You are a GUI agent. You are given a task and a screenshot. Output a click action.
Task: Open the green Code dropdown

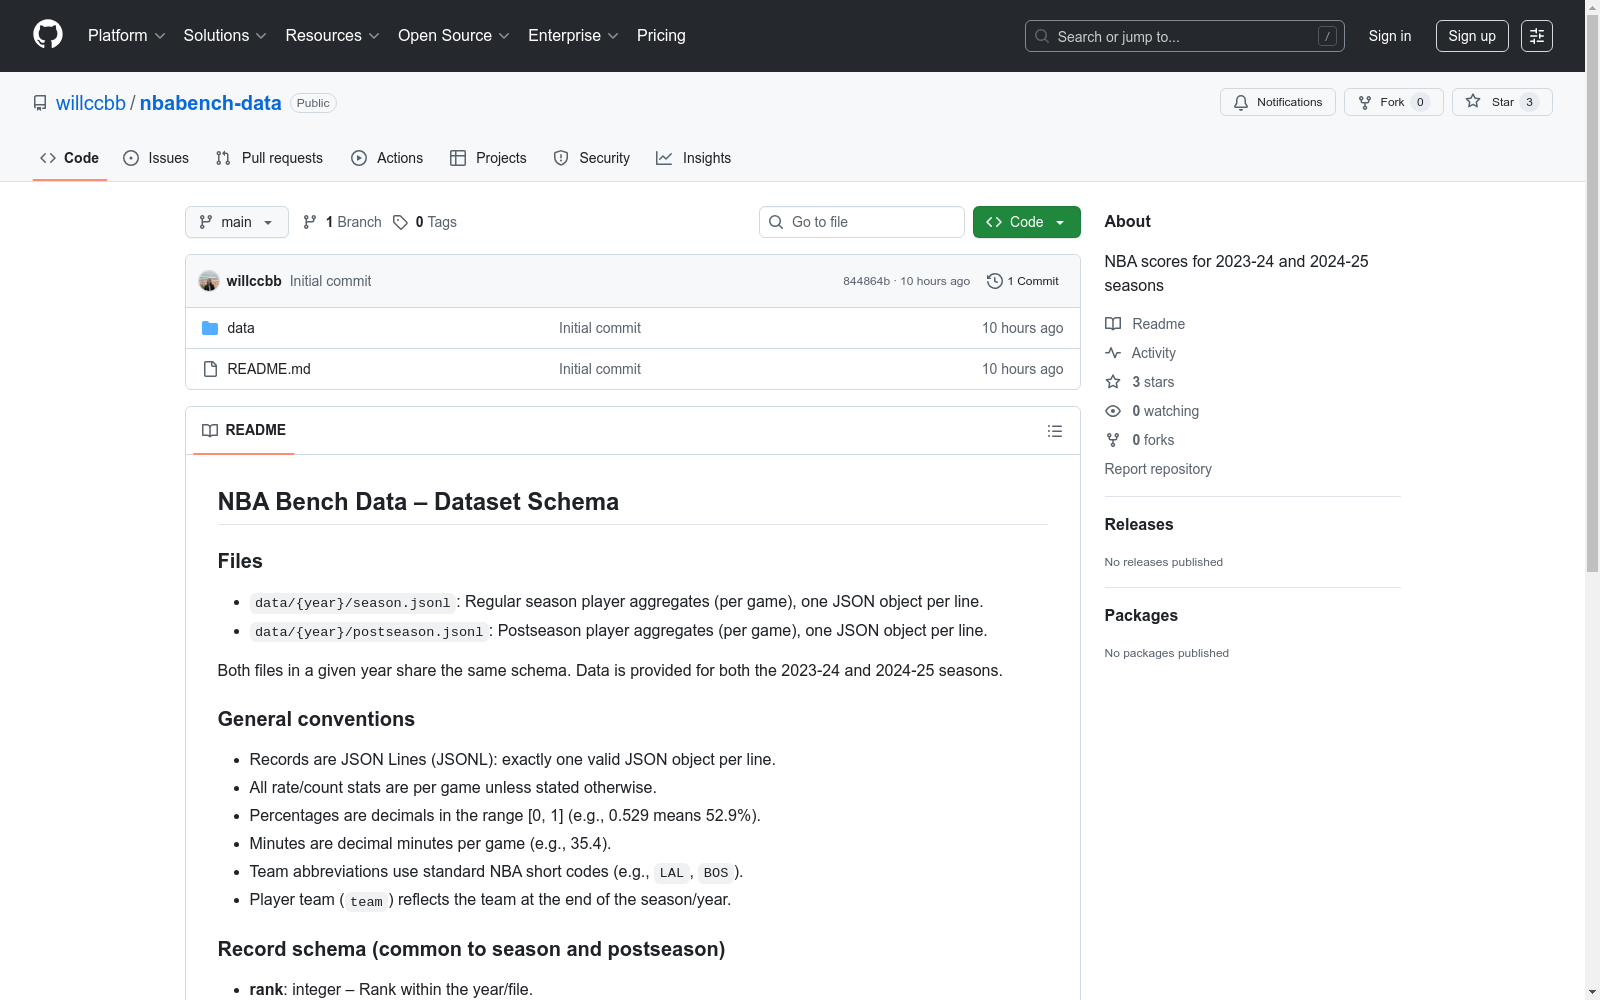point(1026,222)
